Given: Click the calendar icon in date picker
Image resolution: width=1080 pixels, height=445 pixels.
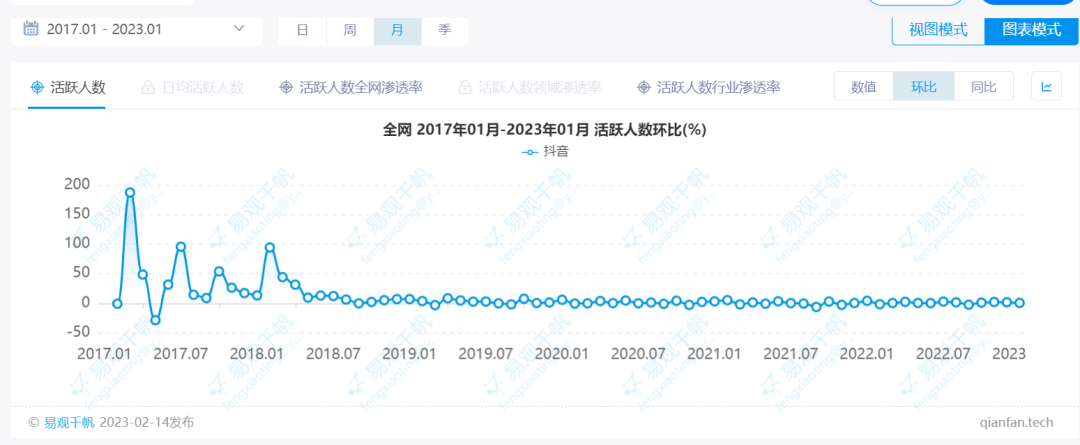Looking at the screenshot, I should [x=31, y=29].
